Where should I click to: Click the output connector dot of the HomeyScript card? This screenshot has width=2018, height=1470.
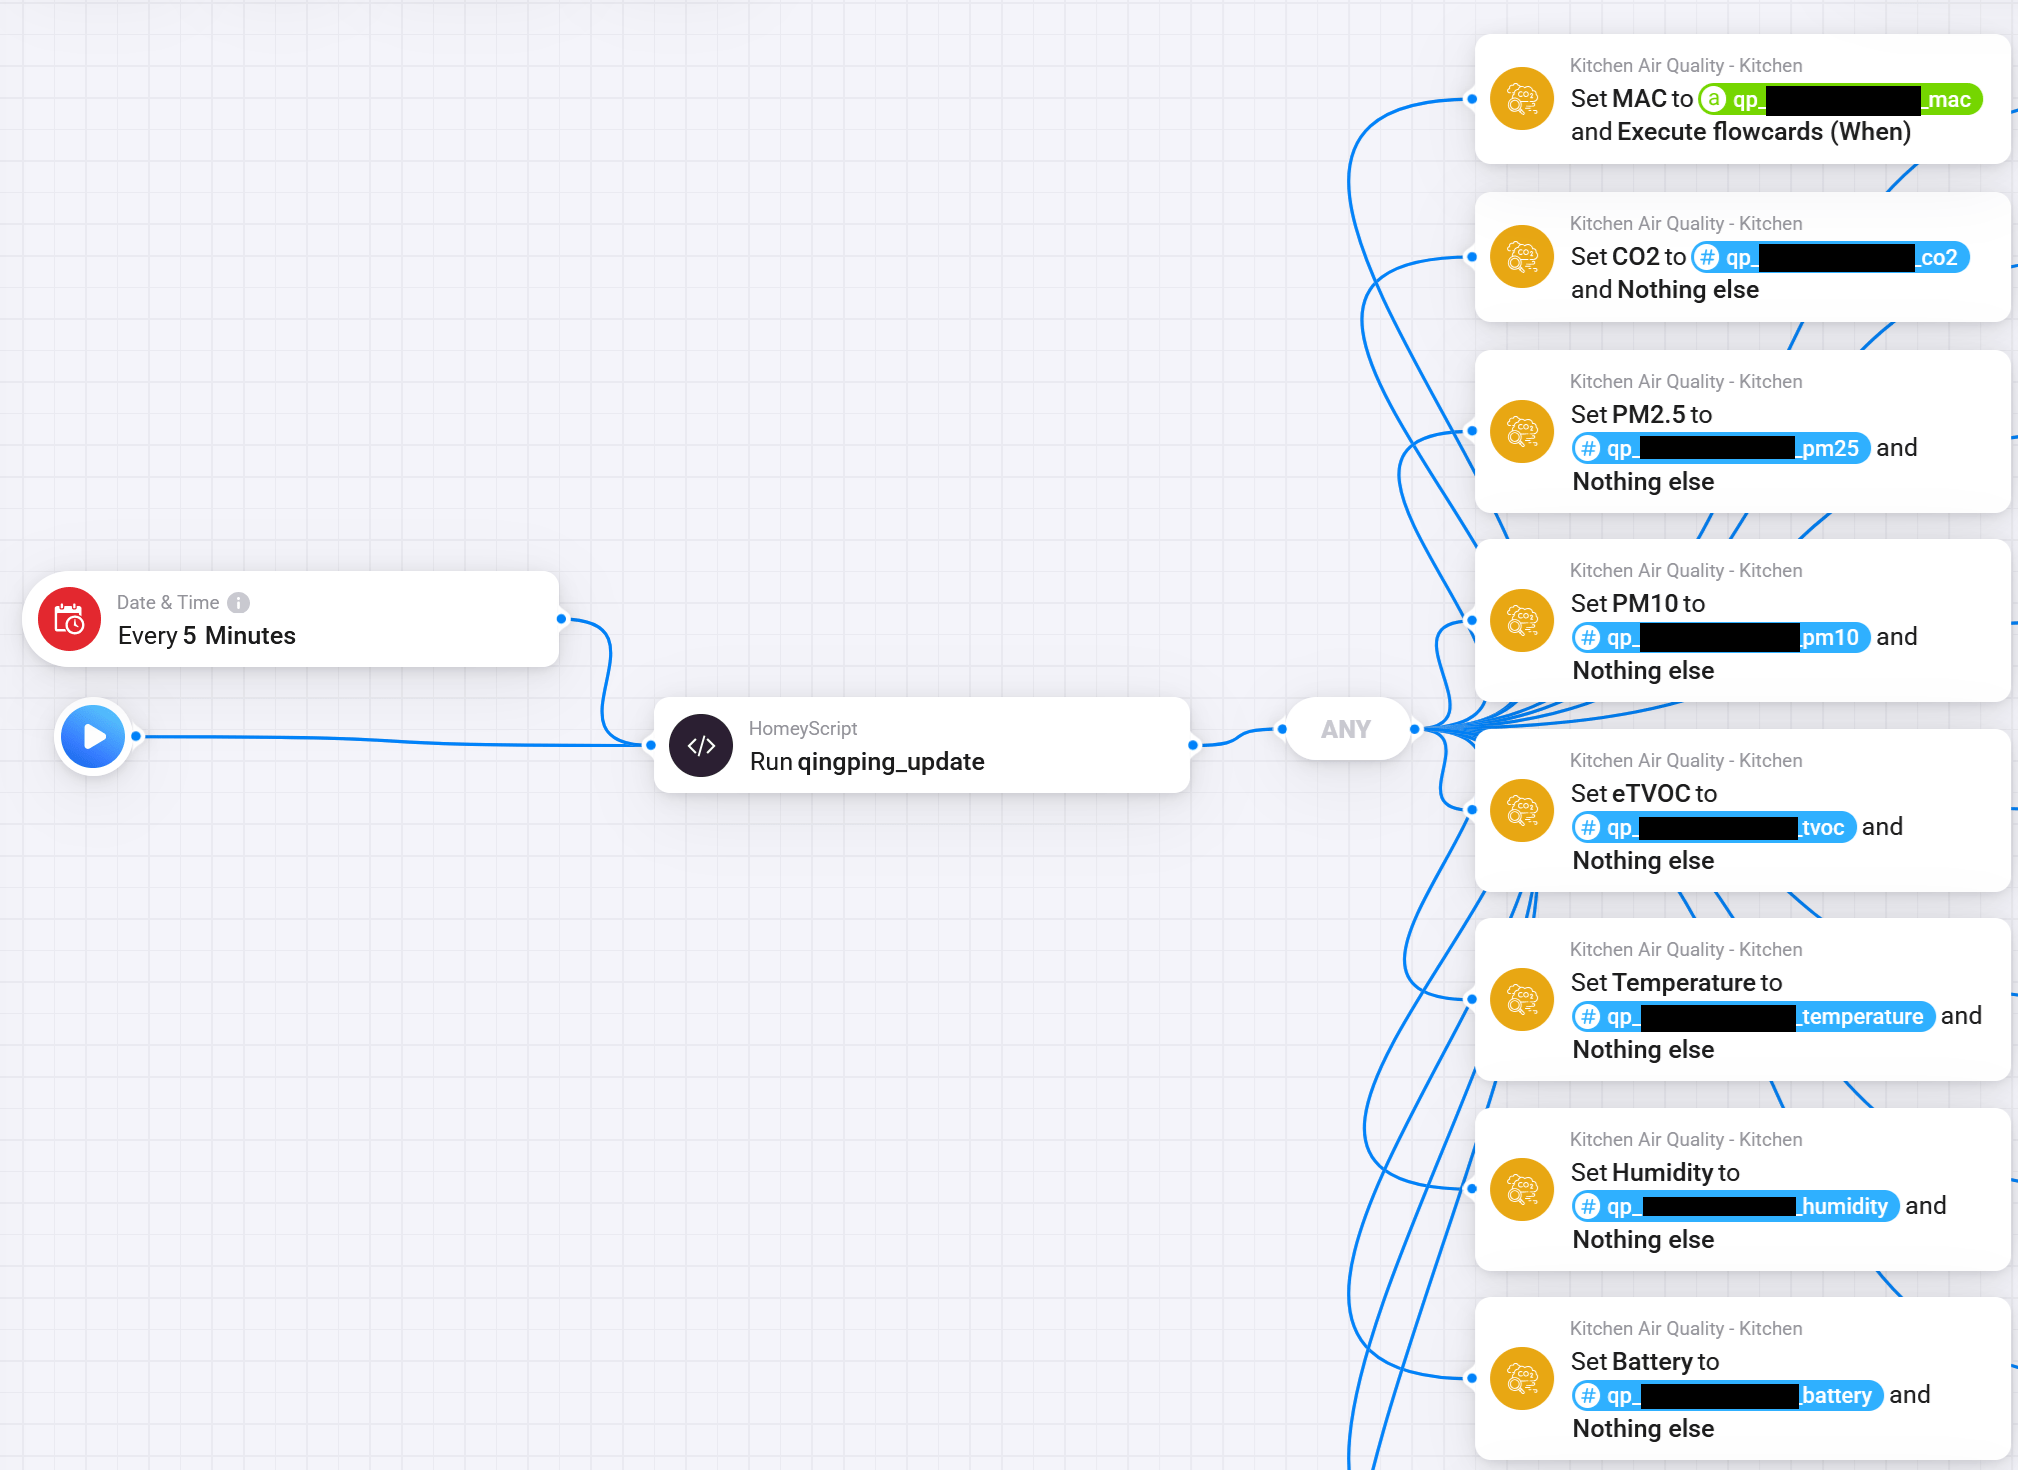[x=1192, y=745]
